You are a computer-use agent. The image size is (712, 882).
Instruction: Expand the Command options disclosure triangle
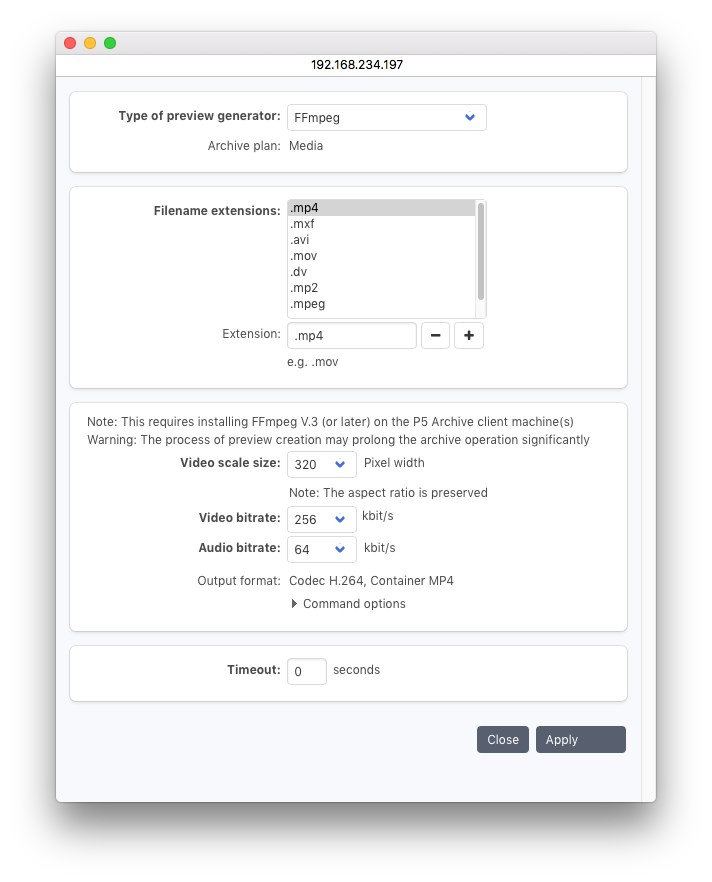click(x=294, y=604)
